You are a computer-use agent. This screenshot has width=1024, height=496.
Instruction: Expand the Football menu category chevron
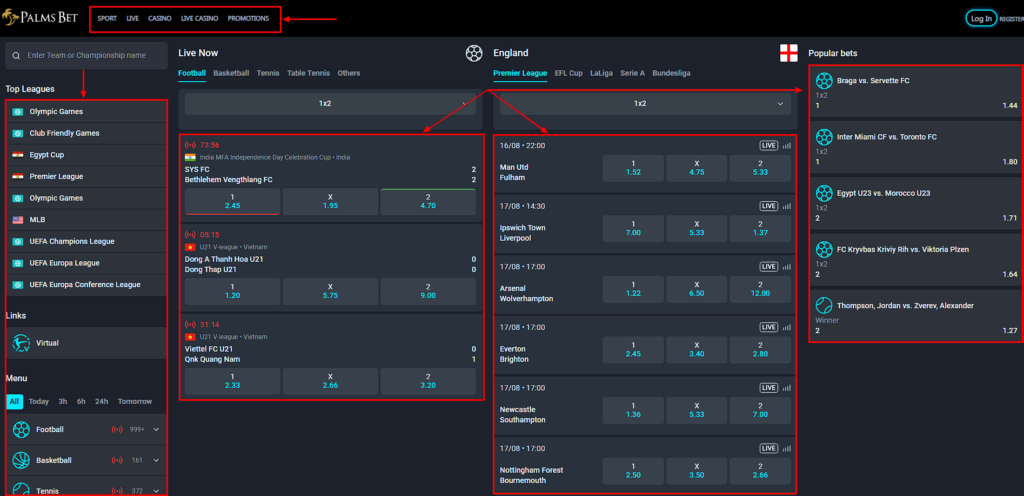[x=156, y=430]
